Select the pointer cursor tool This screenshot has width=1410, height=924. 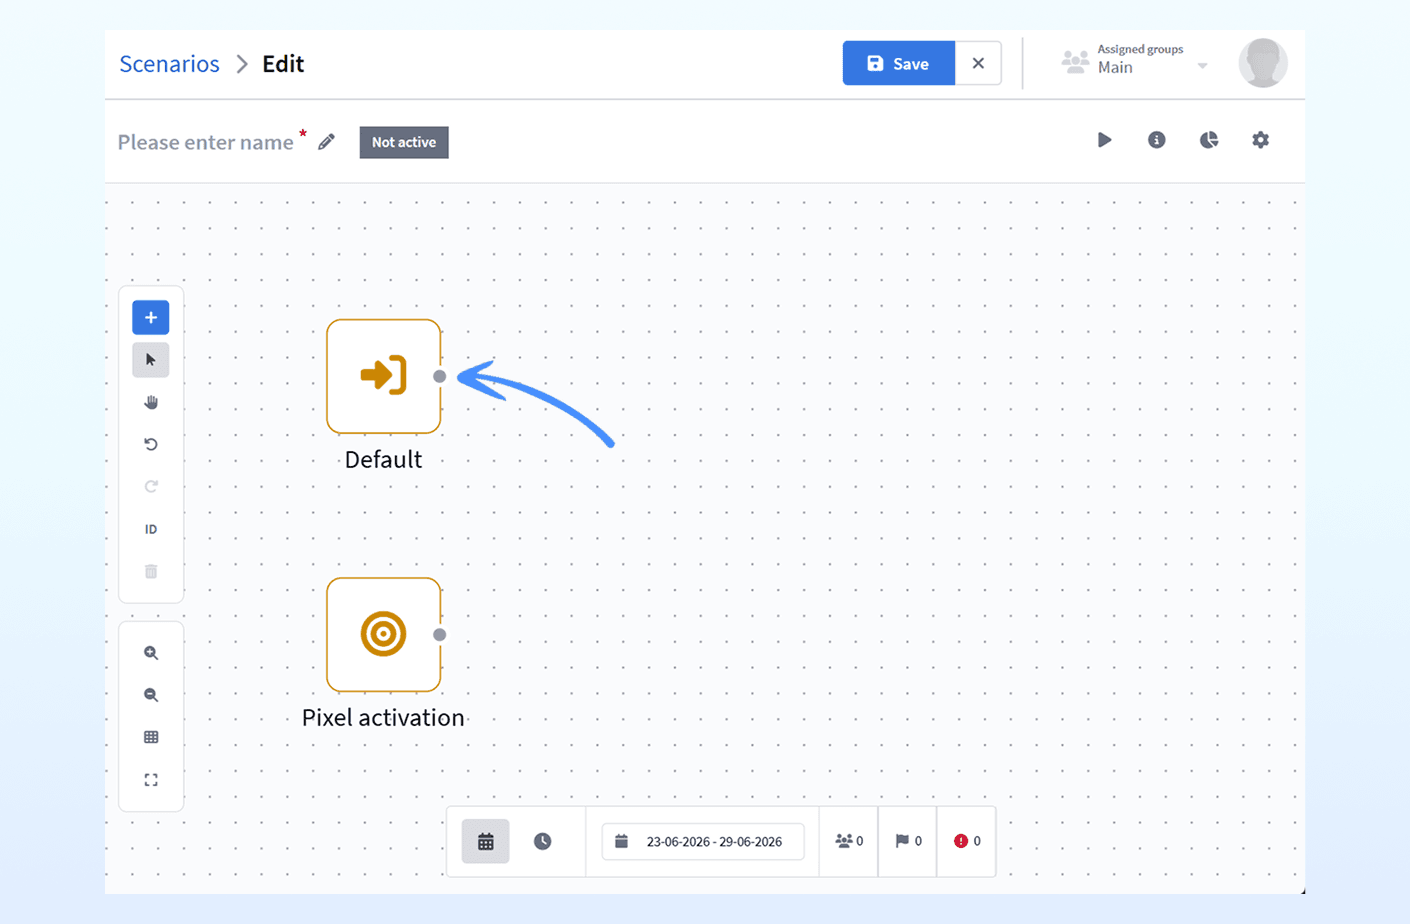pos(151,360)
